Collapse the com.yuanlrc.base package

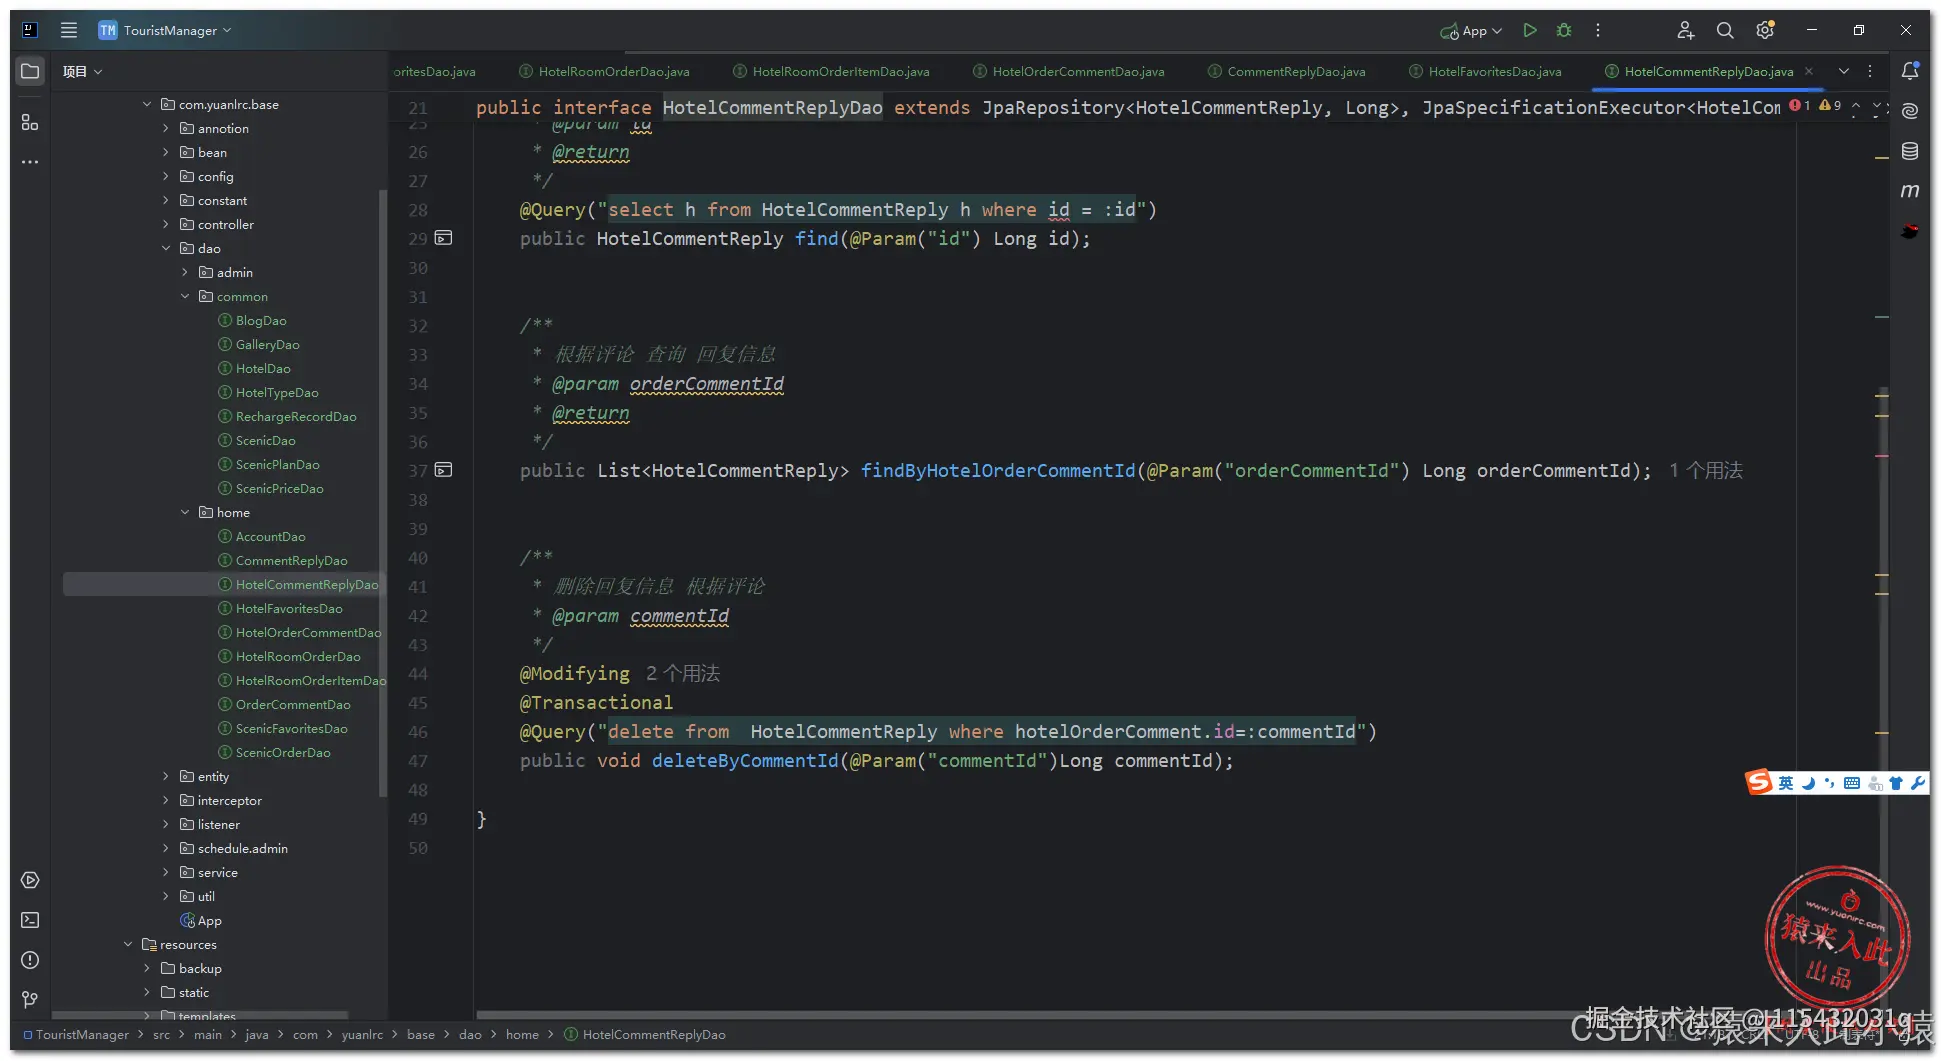pyautogui.click(x=147, y=104)
